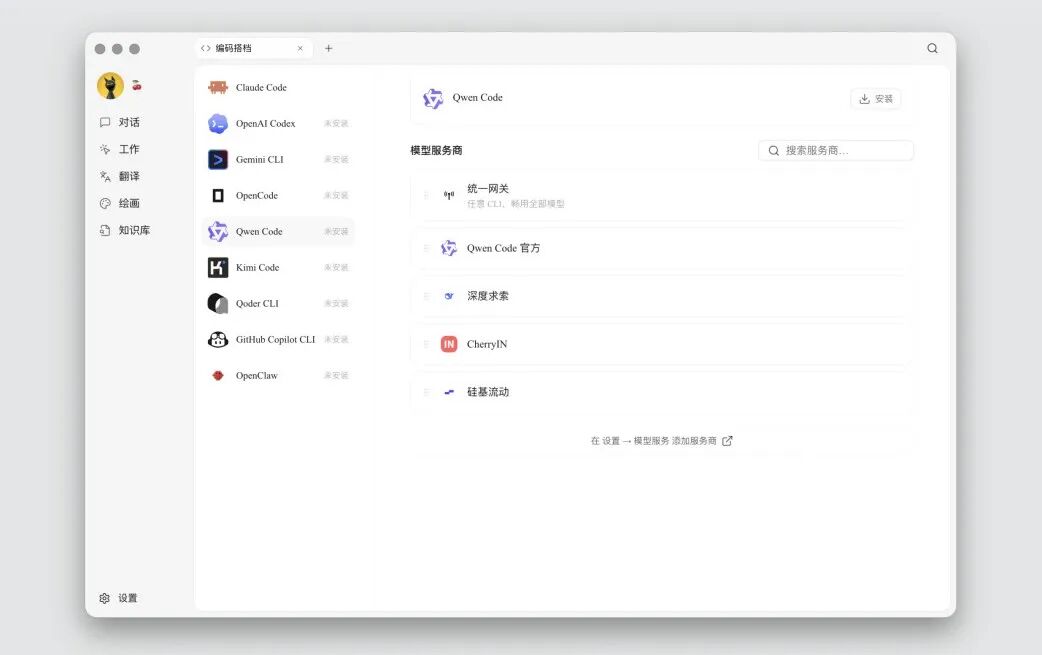Grab the drag handle of CherryIN row
The width and height of the screenshot is (1042, 655).
coord(427,344)
